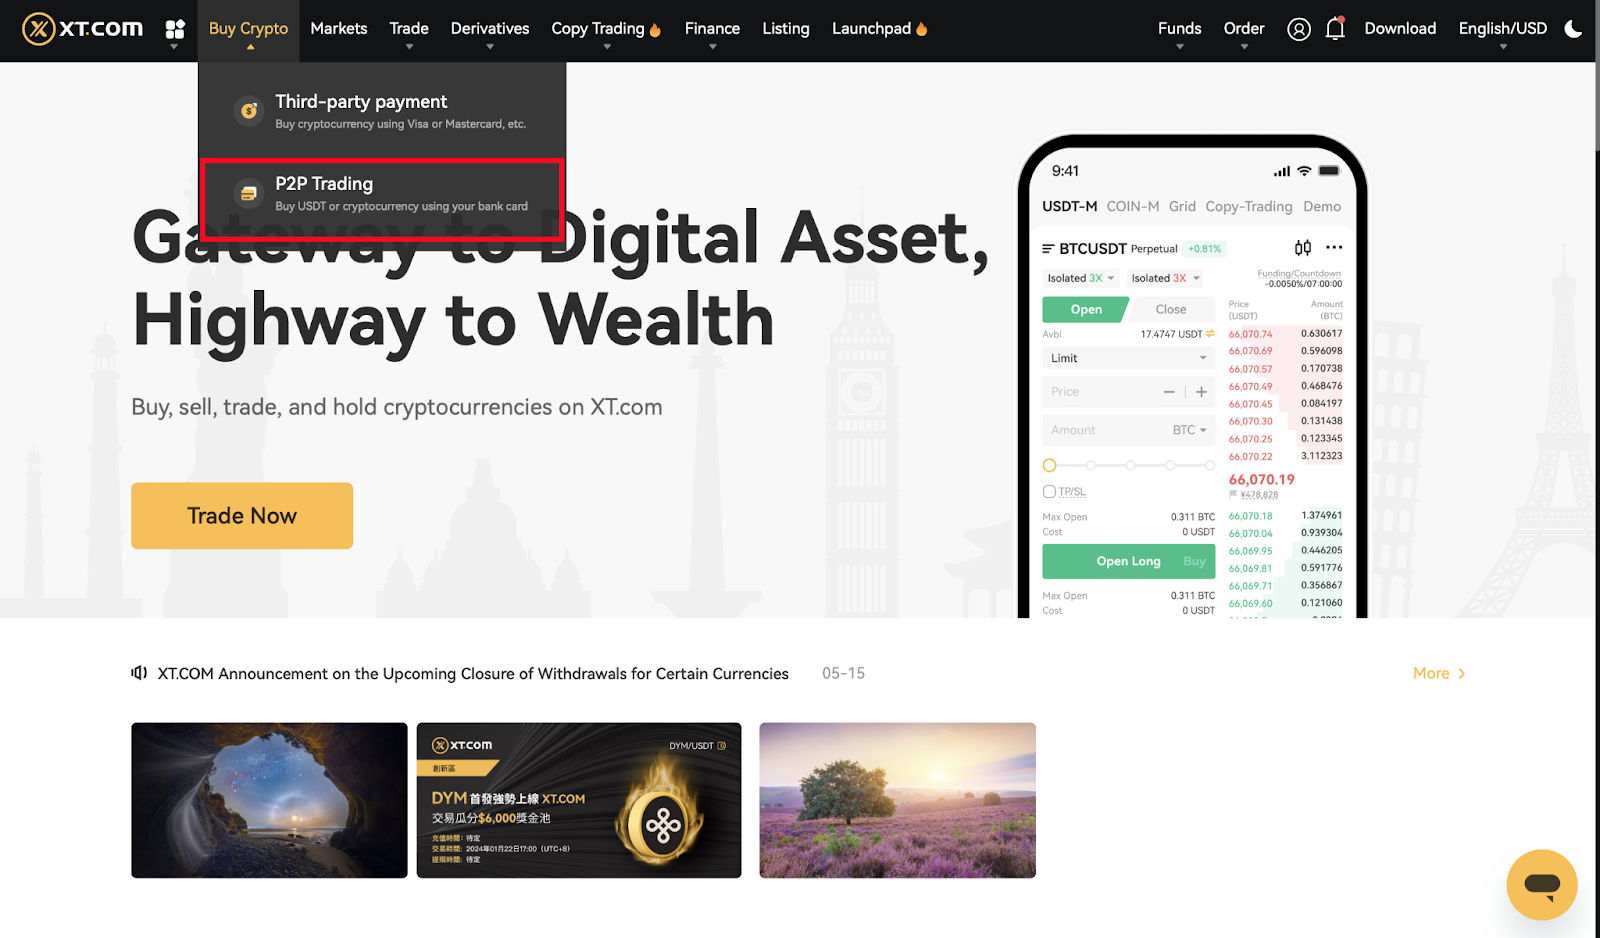This screenshot has width=1600, height=938.
Task: Open the More announcements link
Action: [1439, 673]
